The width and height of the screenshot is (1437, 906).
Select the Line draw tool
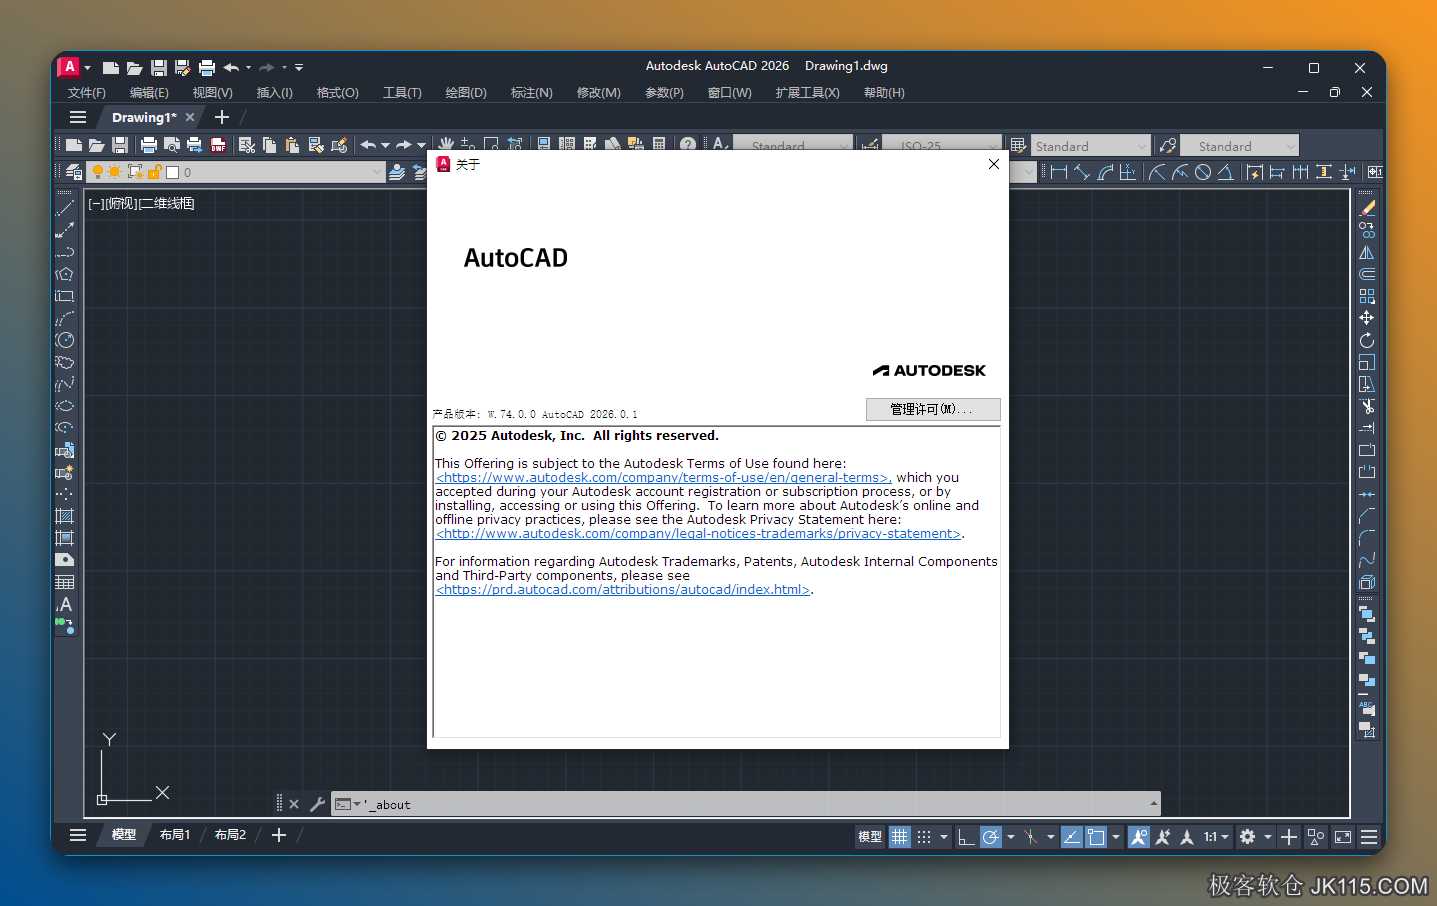click(x=65, y=208)
